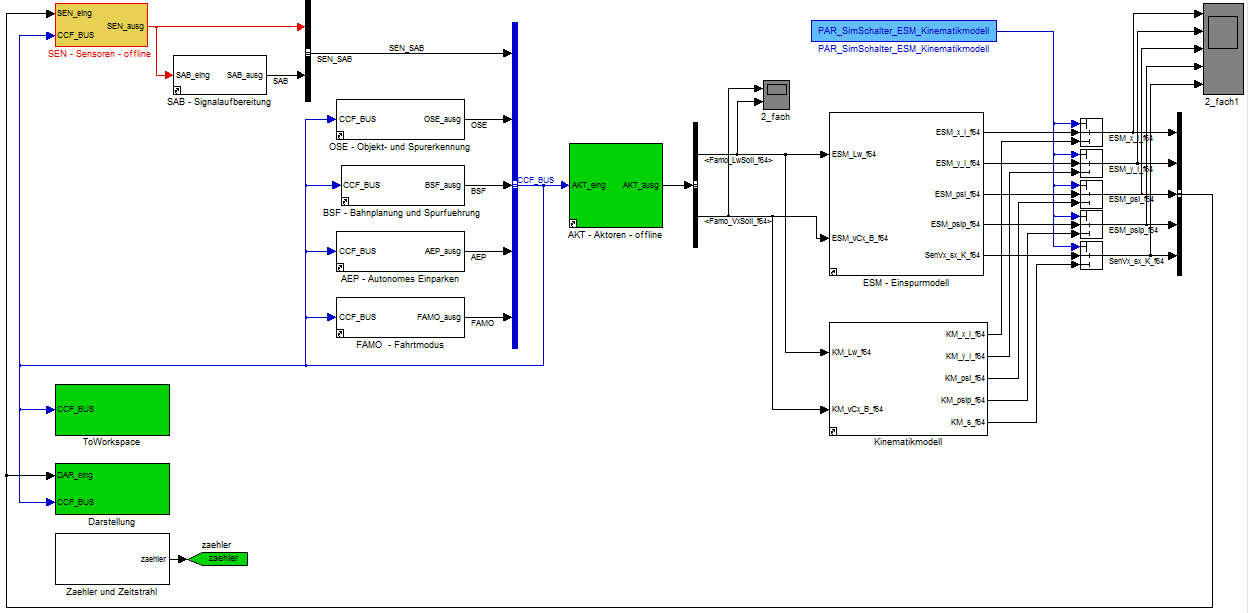
Task: Click the green Darstellung block
Action: click(x=112, y=488)
